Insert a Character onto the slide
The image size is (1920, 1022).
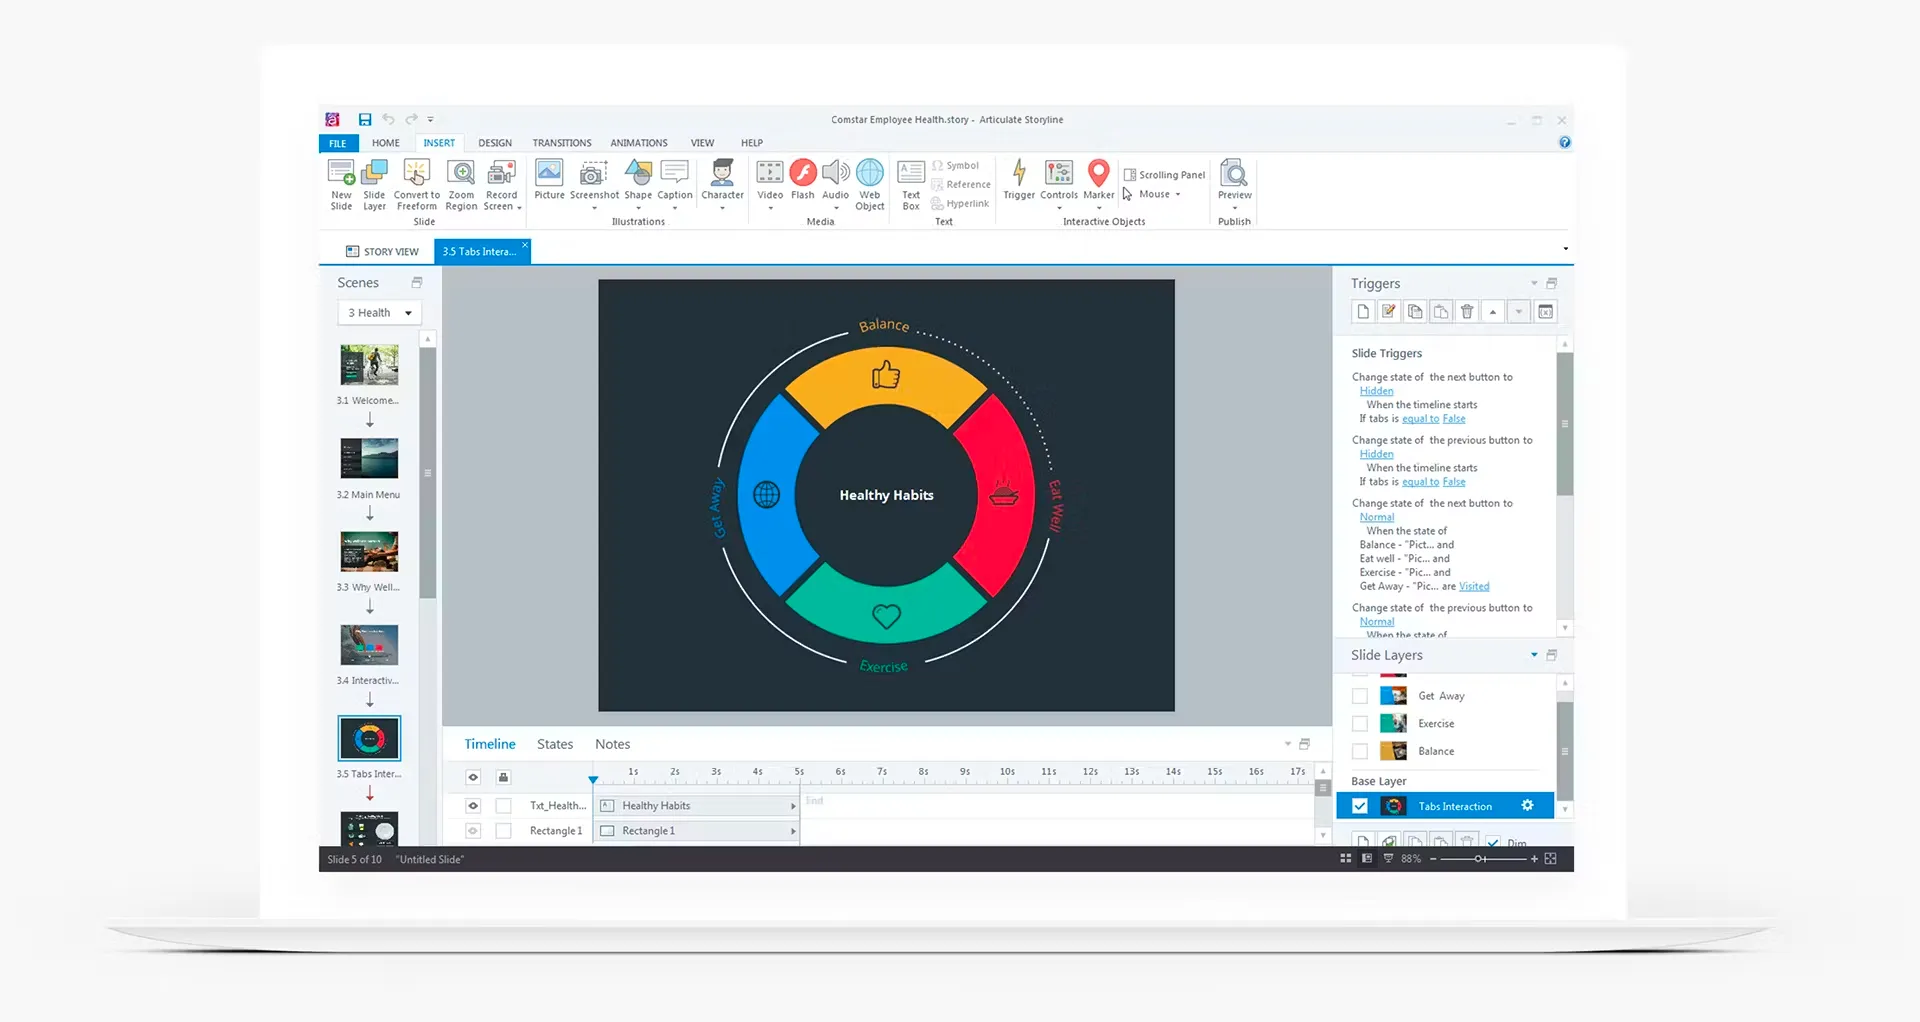(x=722, y=180)
